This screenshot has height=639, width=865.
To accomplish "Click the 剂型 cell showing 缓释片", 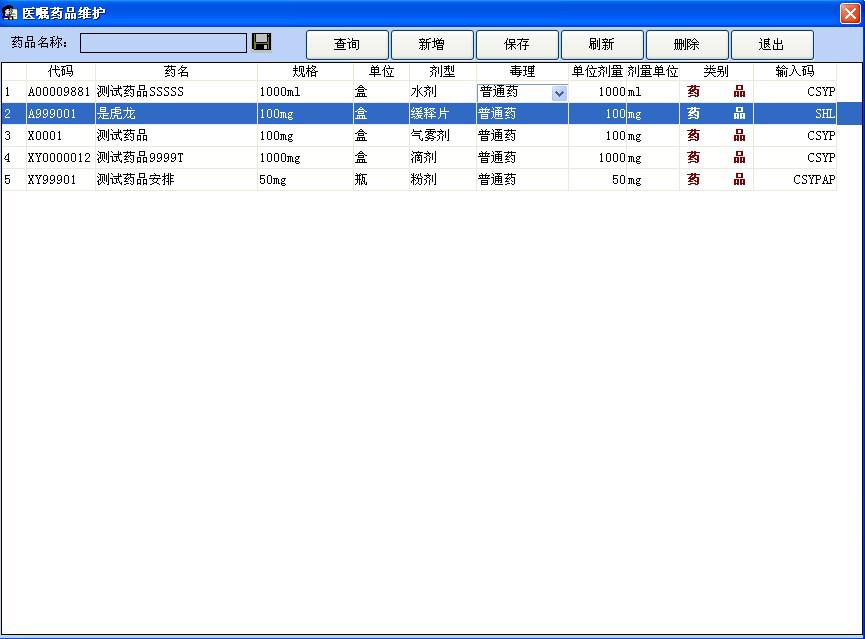I will click(x=441, y=114).
